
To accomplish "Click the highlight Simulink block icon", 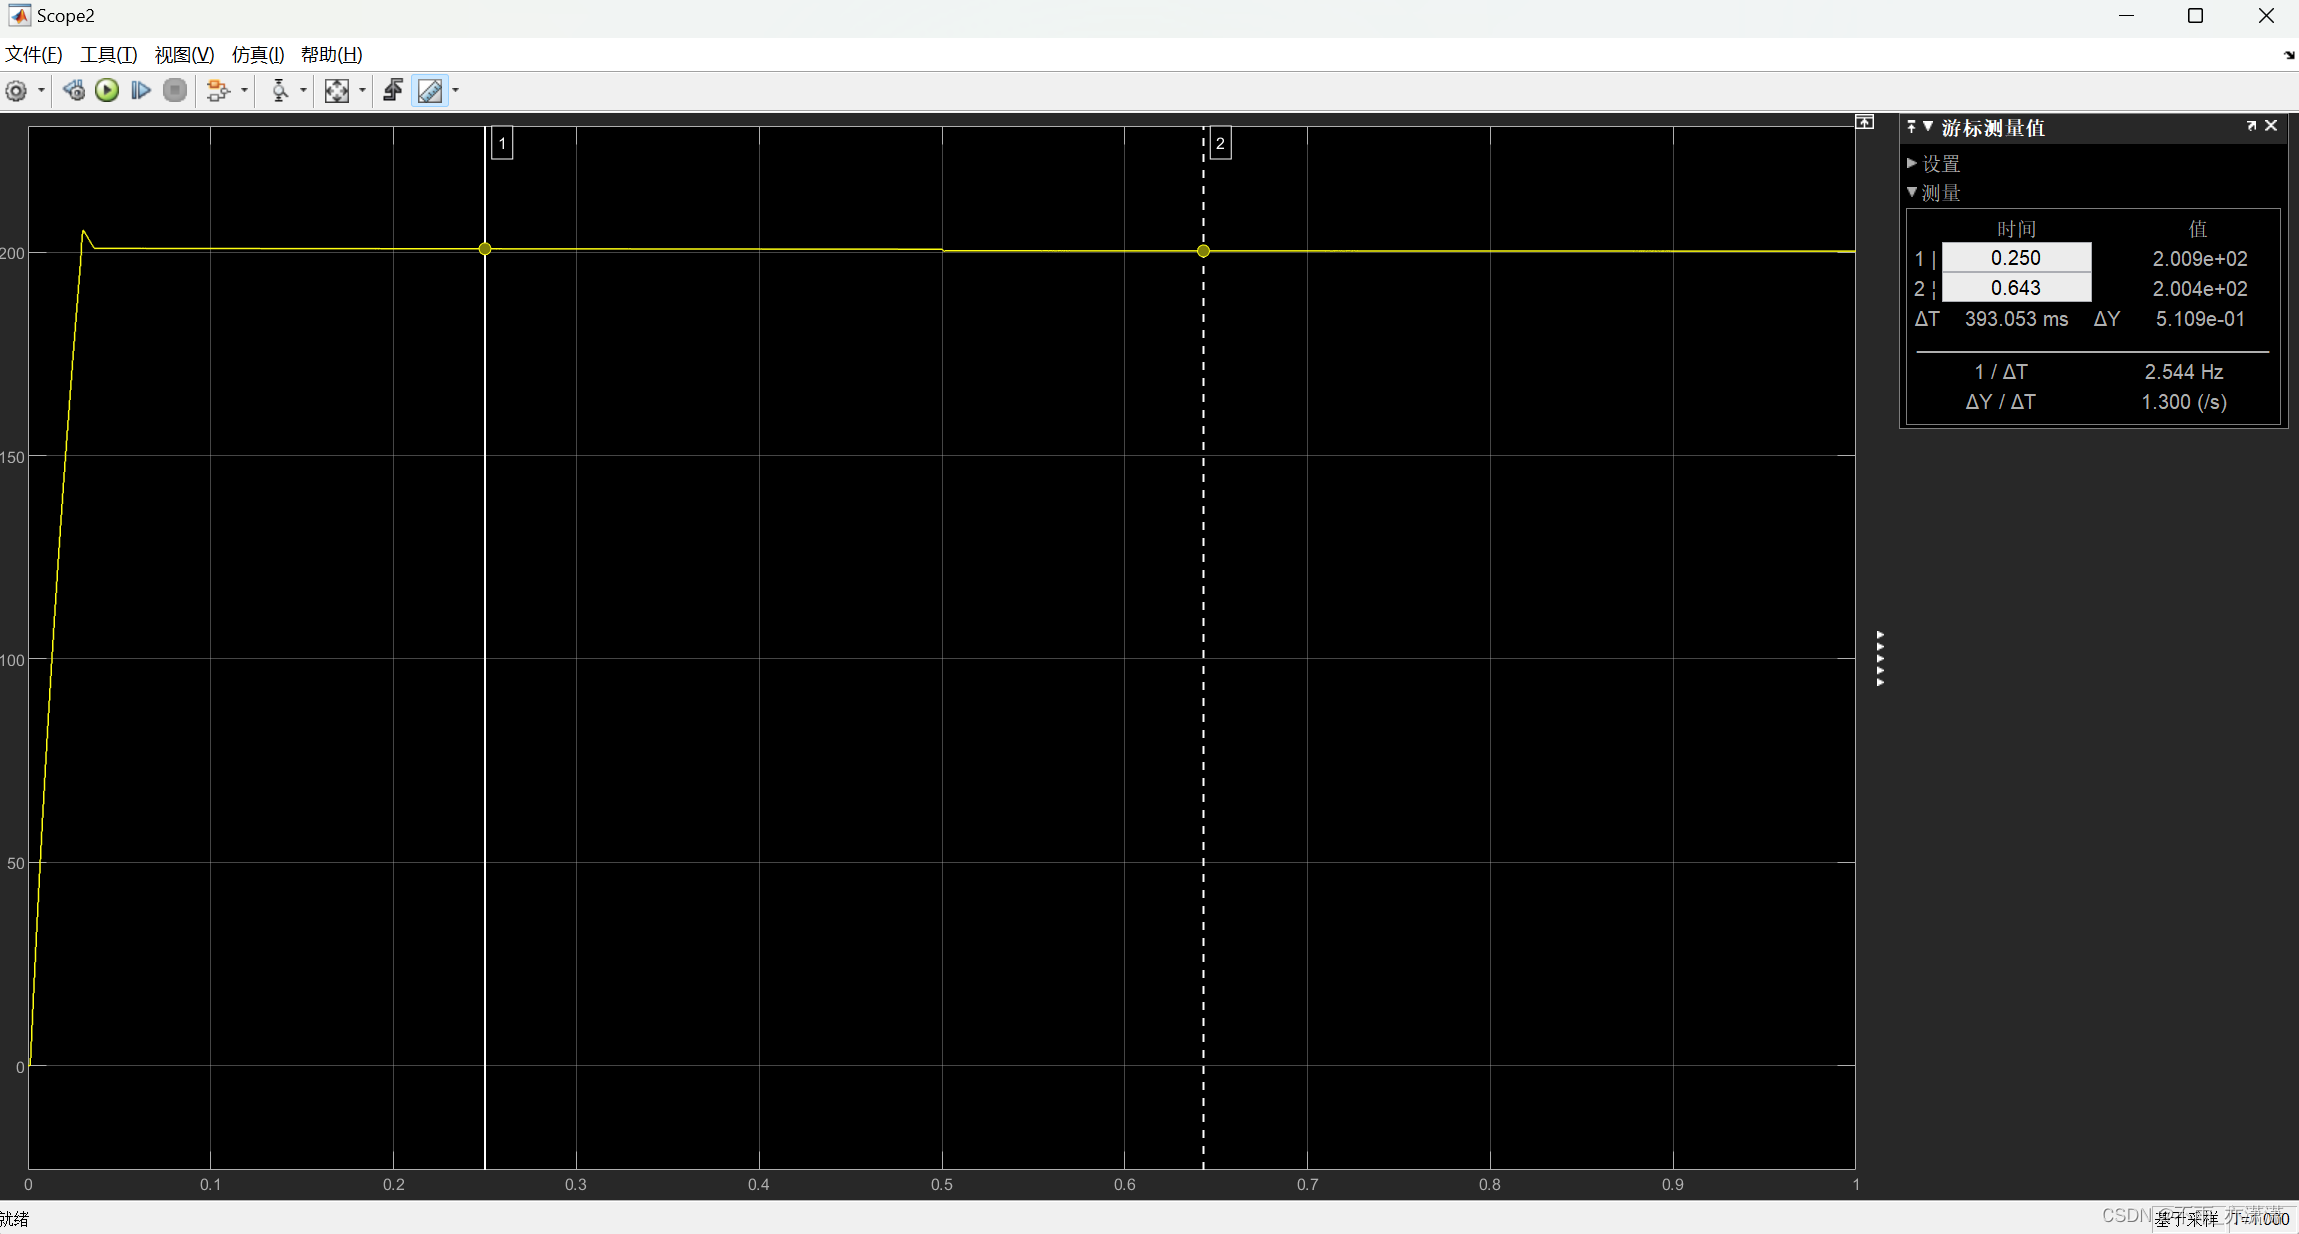I will 218,91.
